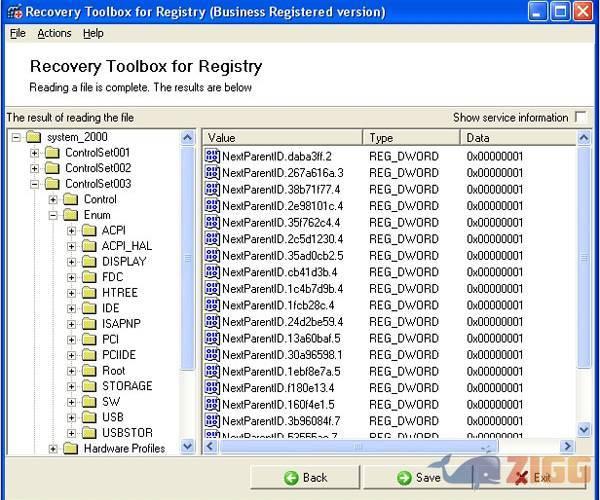Sort by the Data column header
The height and width of the screenshot is (500, 600).
point(518,137)
